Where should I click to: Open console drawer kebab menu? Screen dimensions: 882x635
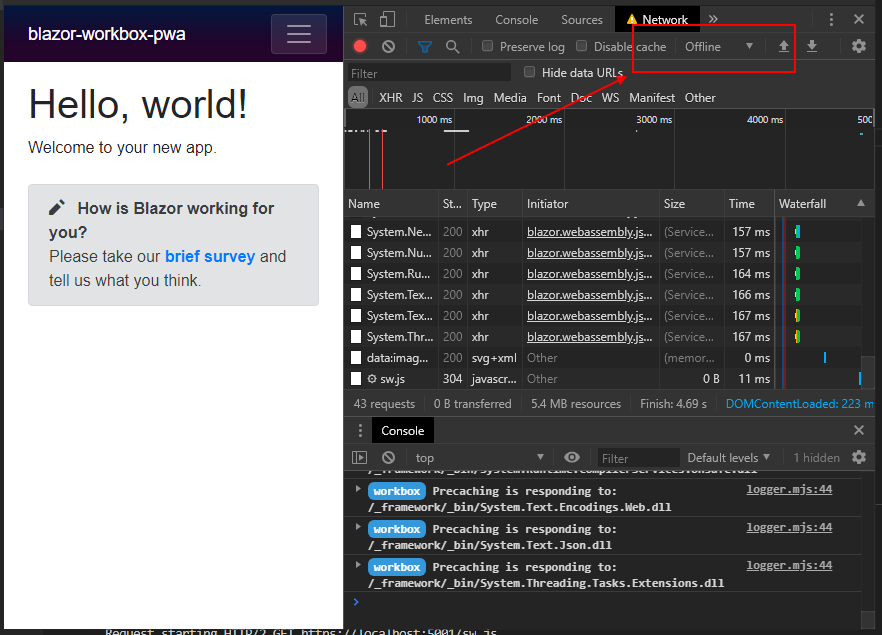[361, 431]
